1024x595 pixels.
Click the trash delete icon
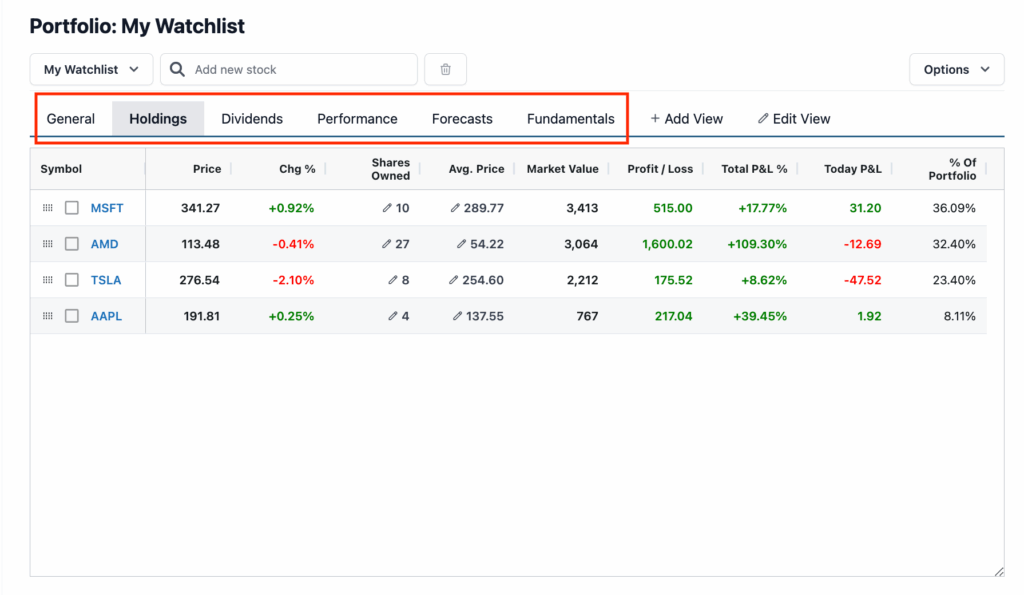point(445,70)
